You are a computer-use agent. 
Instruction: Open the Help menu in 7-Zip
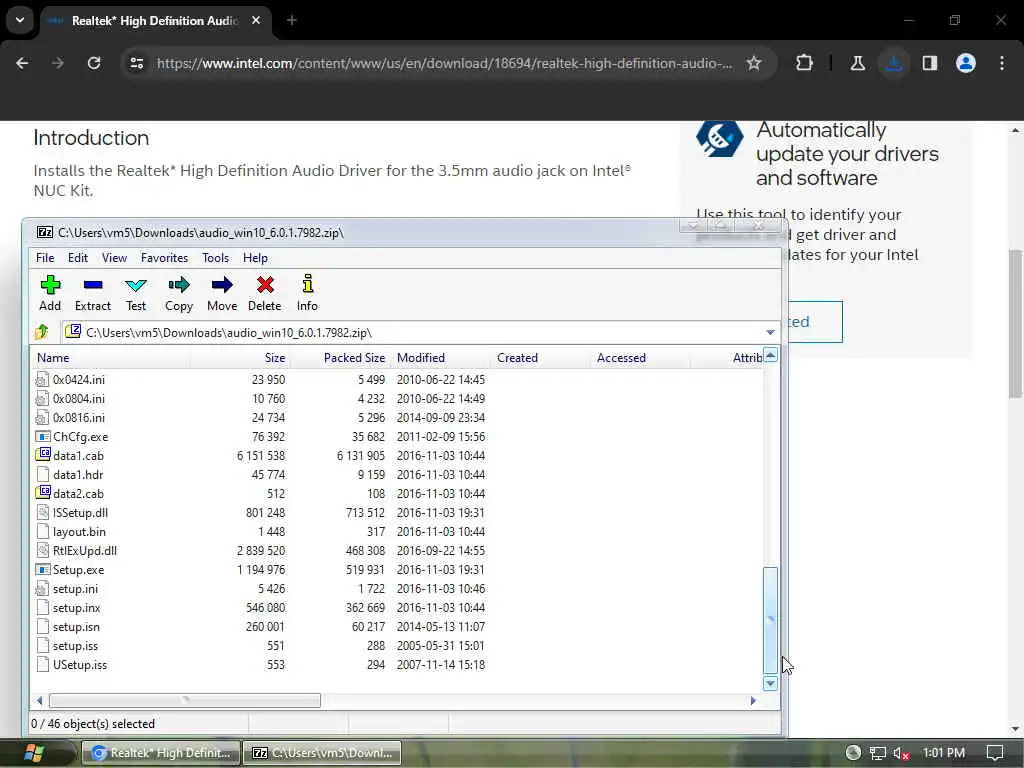click(x=255, y=258)
